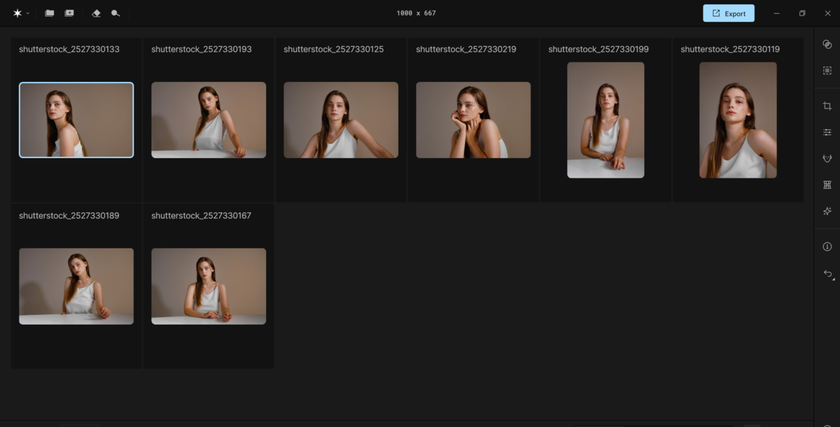Select thumbnail of shutterstock_2527330125

click(341, 120)
